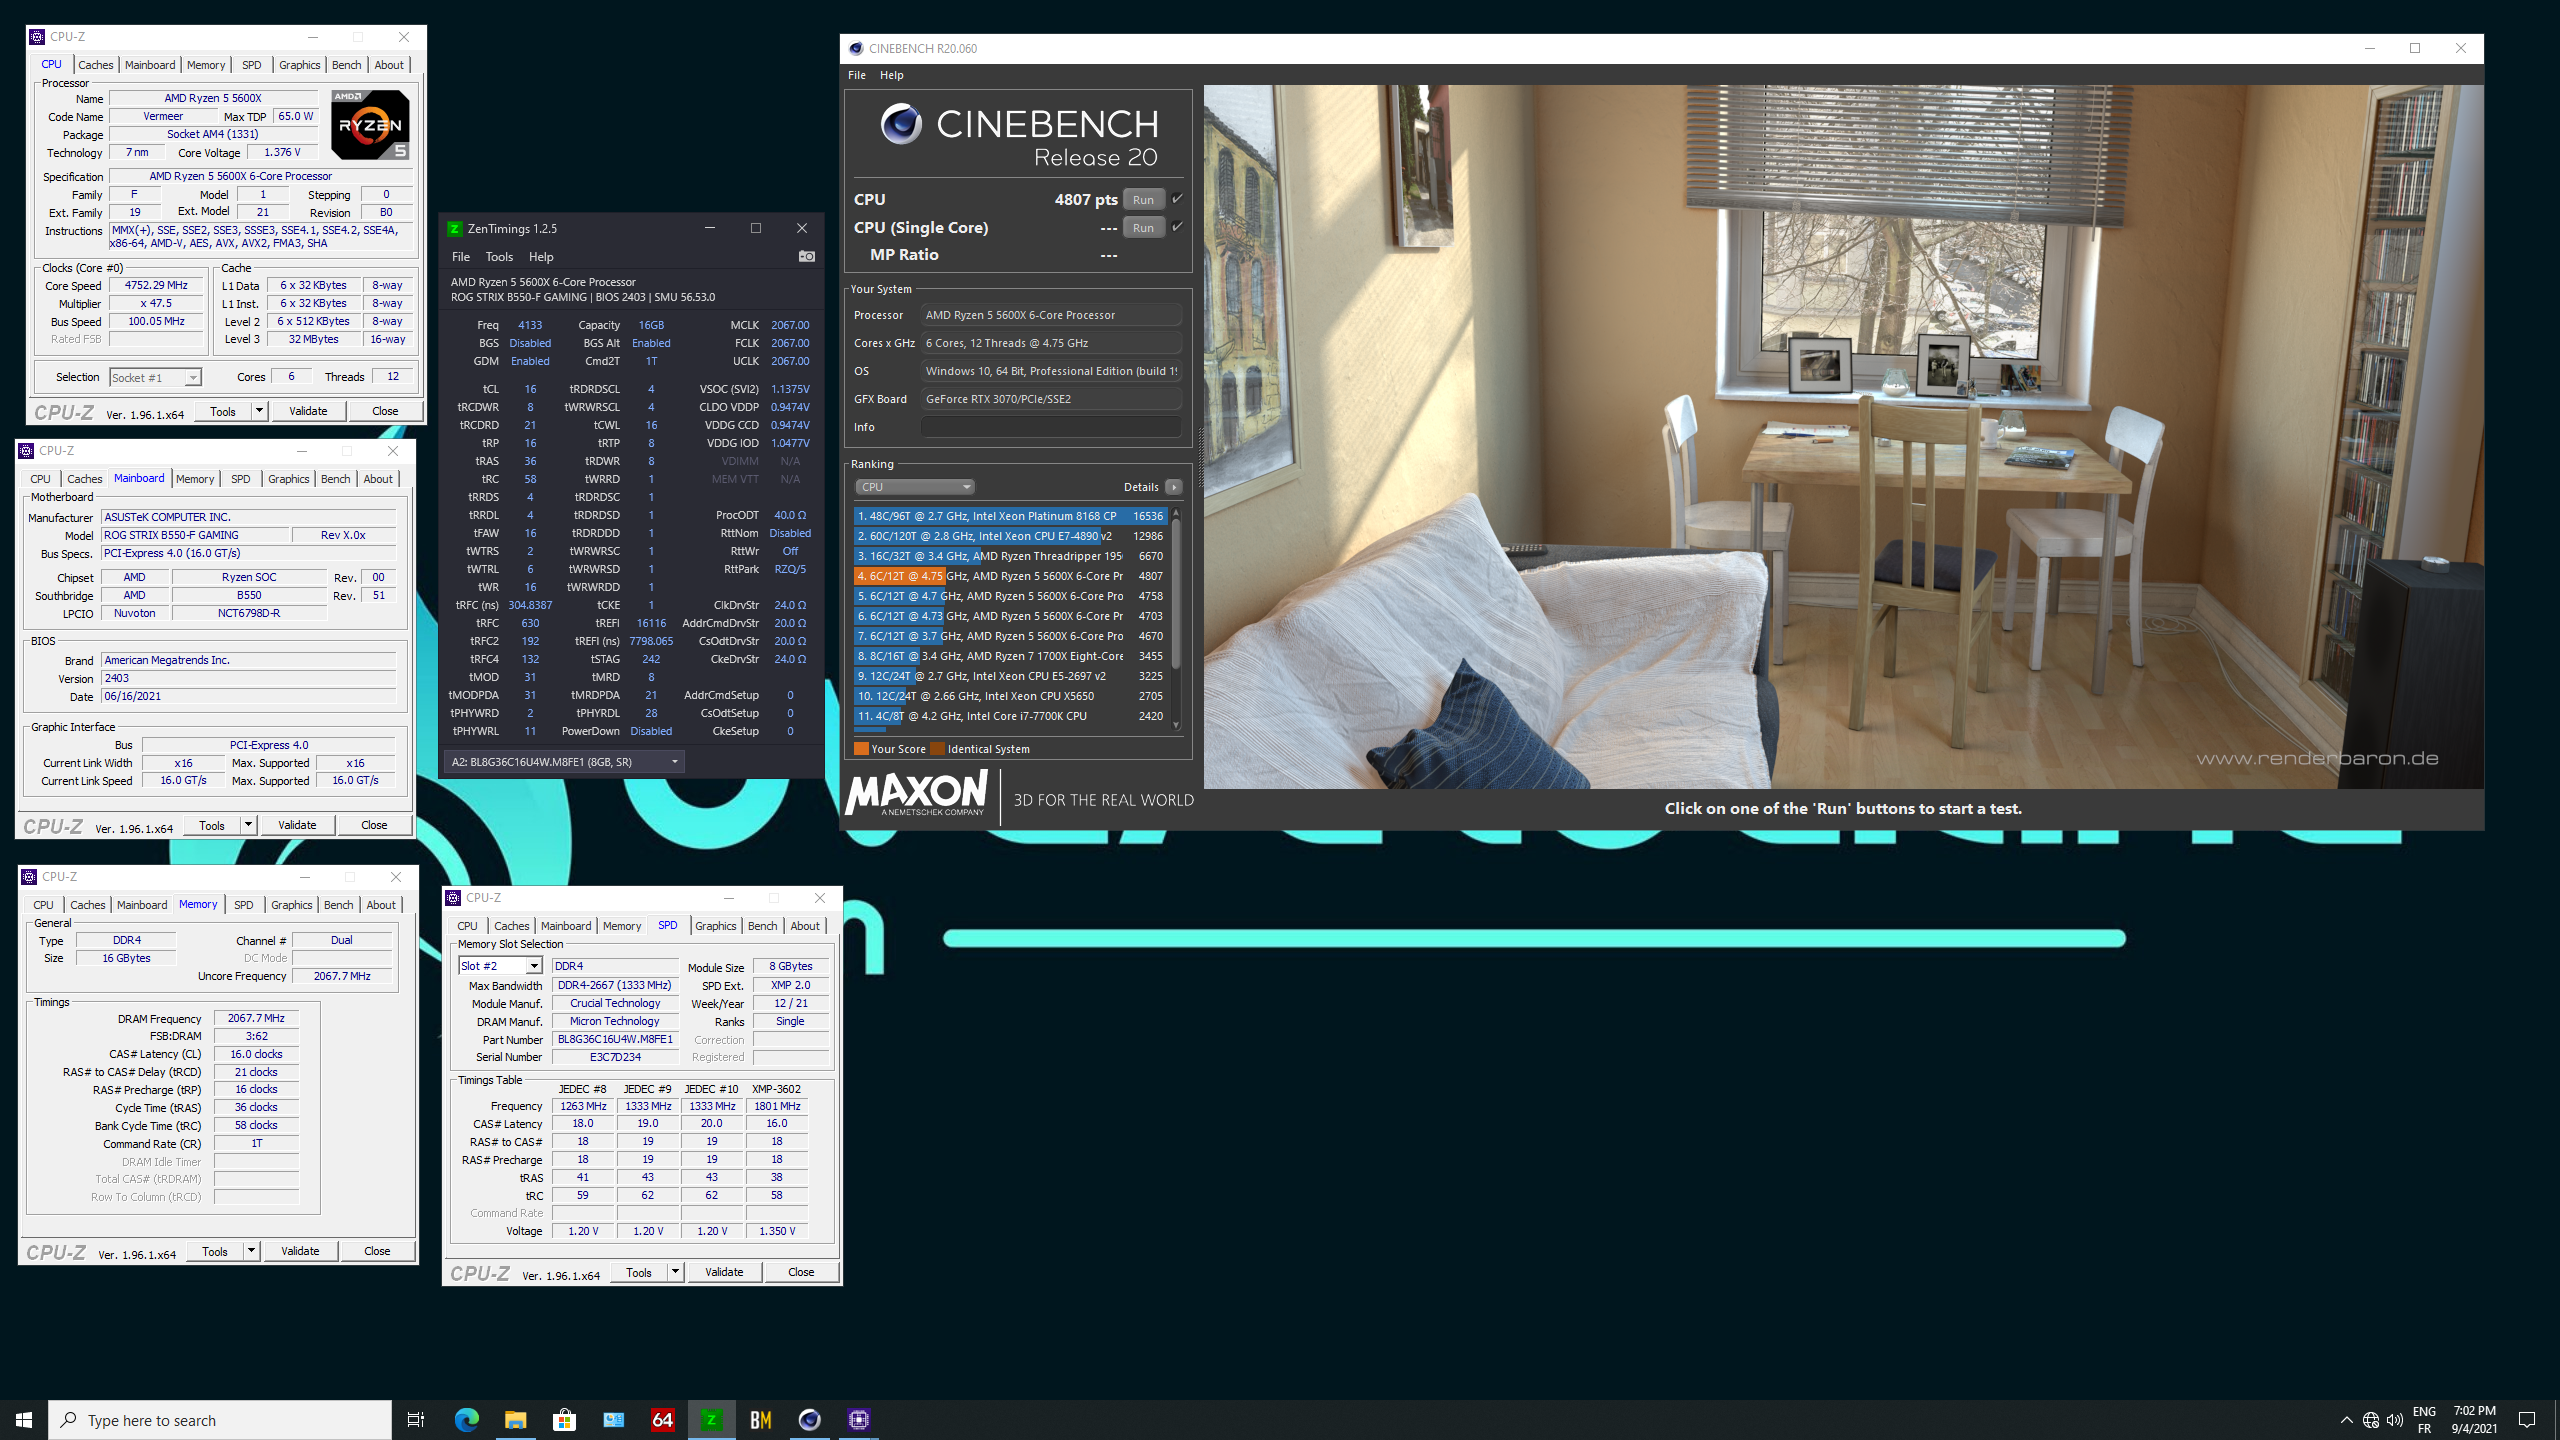The width and height of the screenshot is (2560, 1440).
Task: Open the Windows notification center
Action: [2527, 1420]
